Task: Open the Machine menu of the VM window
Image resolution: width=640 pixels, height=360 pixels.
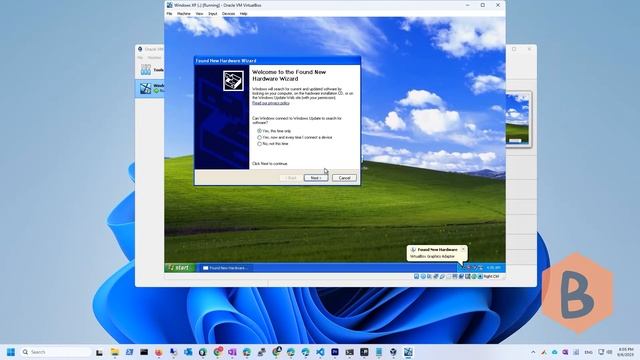Action: [184, 13]
